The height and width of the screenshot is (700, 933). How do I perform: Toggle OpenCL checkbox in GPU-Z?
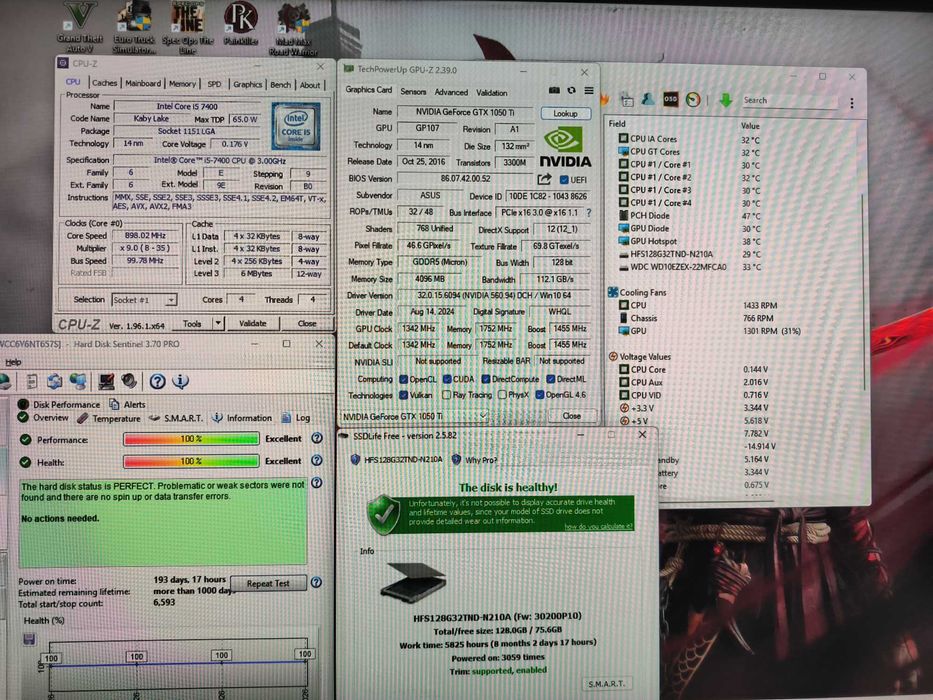tap(403, 379)
